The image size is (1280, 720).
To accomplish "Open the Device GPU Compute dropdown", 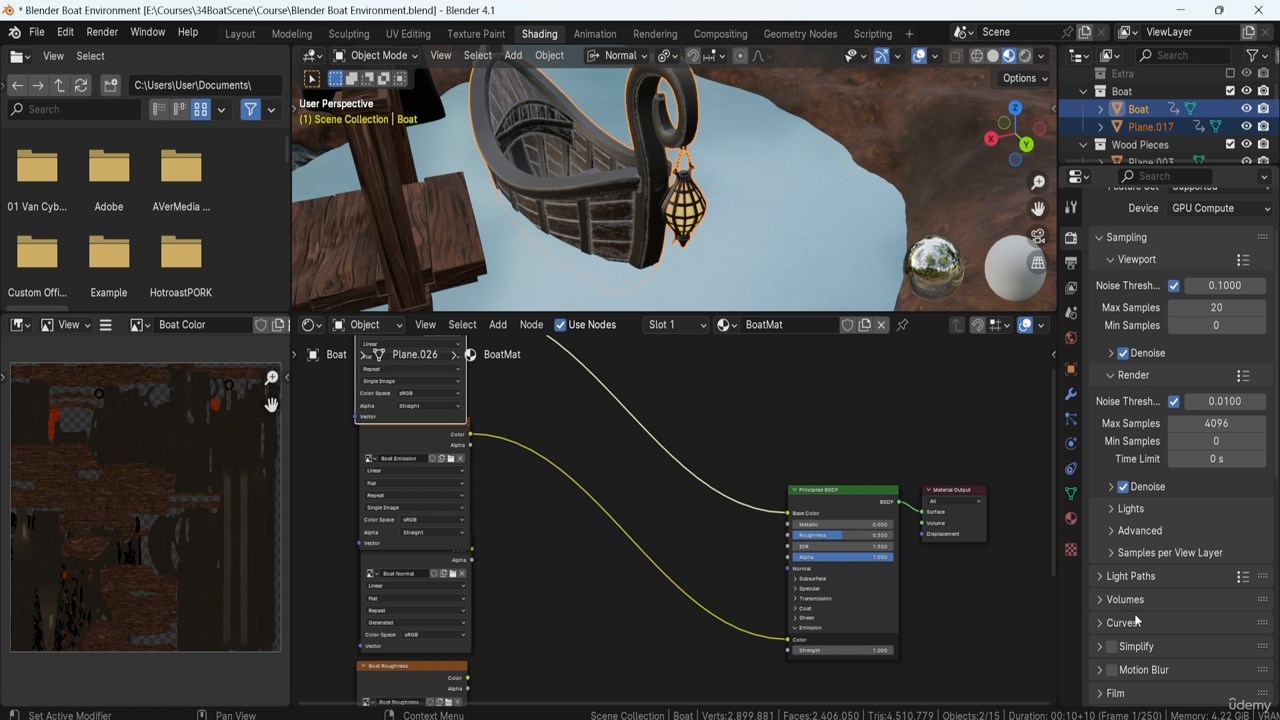I will pyautogui.click(x=1220, y=208).
